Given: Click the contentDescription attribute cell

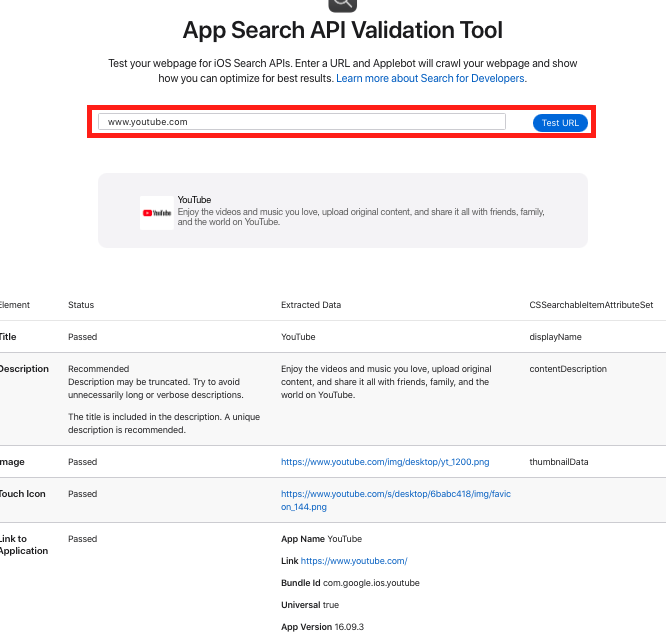Looking at the screenshot, I should click(x=568, y=369).
